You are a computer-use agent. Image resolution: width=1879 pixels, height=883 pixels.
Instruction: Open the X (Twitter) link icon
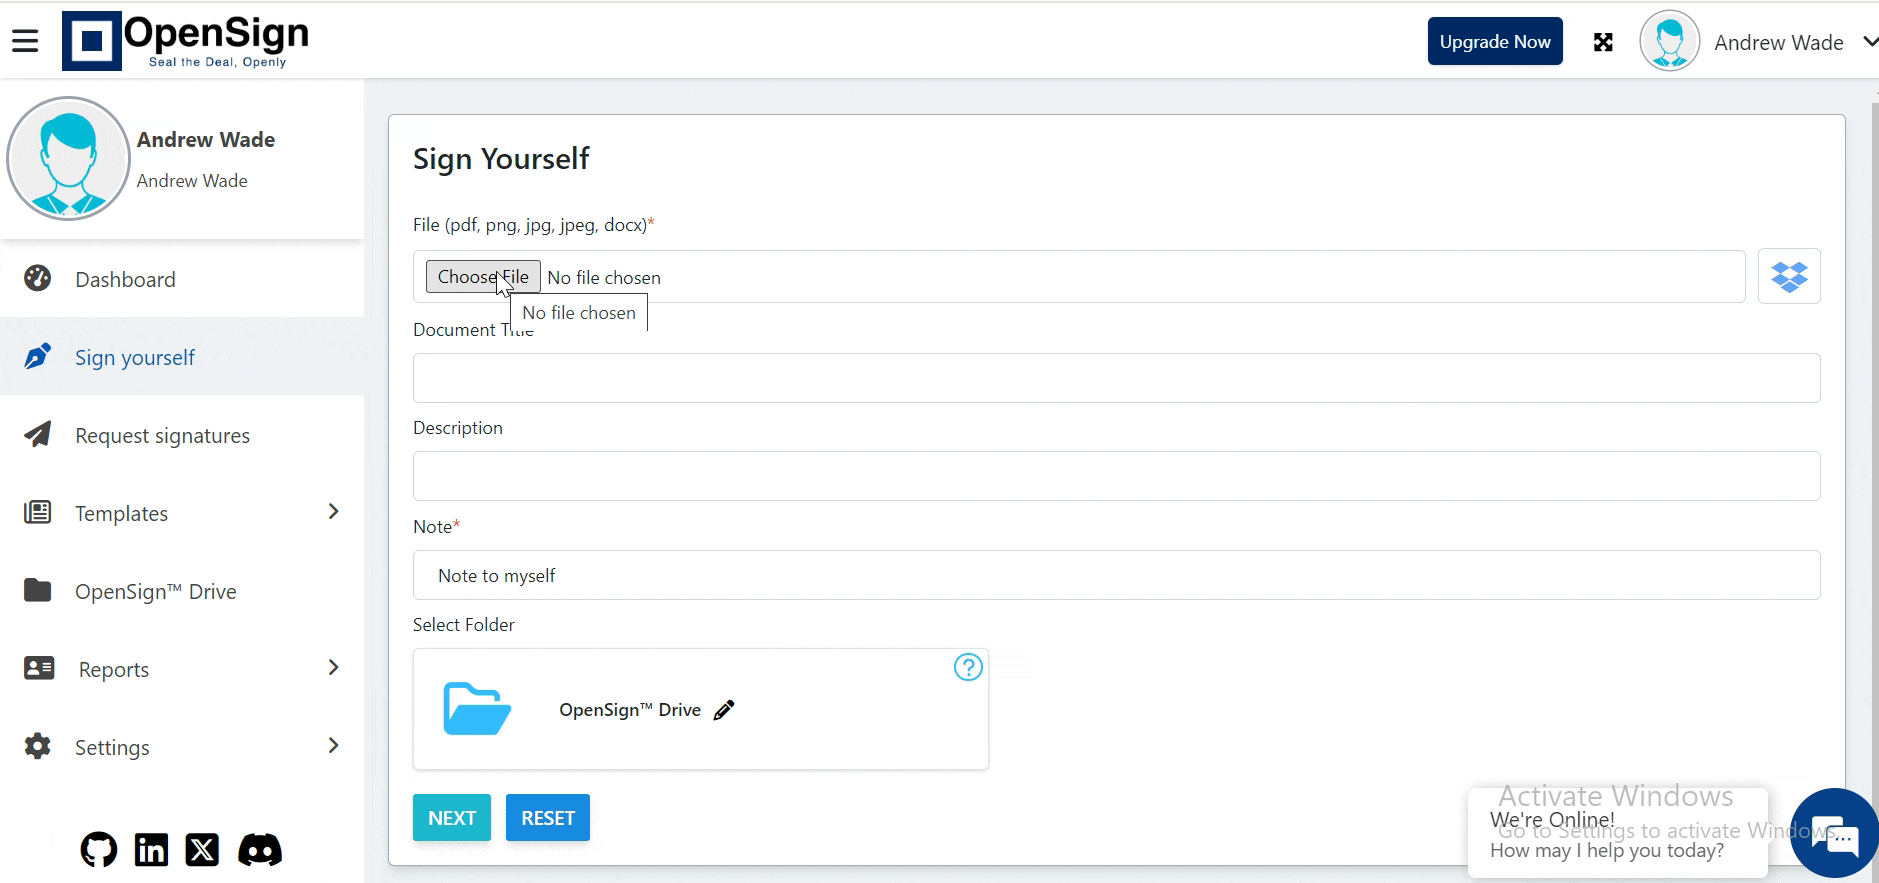pyautogui.click(x=202, y=850)
